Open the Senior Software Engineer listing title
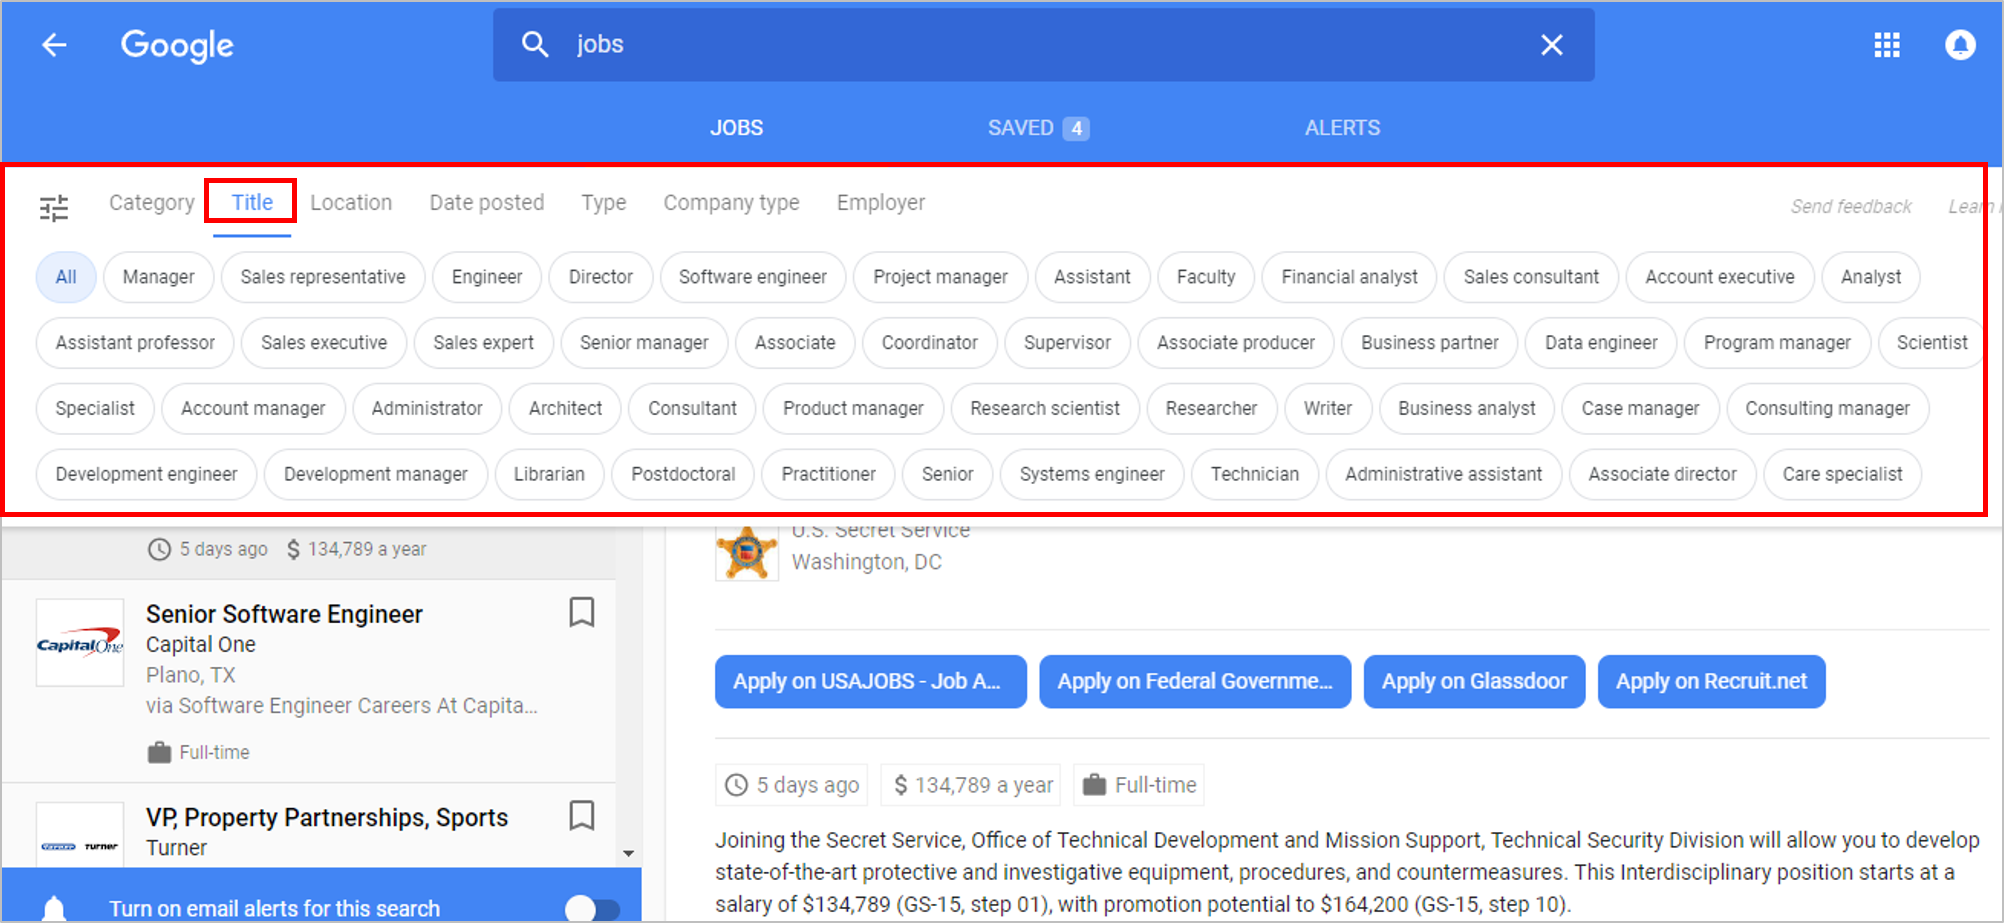 tap(284, 614)
